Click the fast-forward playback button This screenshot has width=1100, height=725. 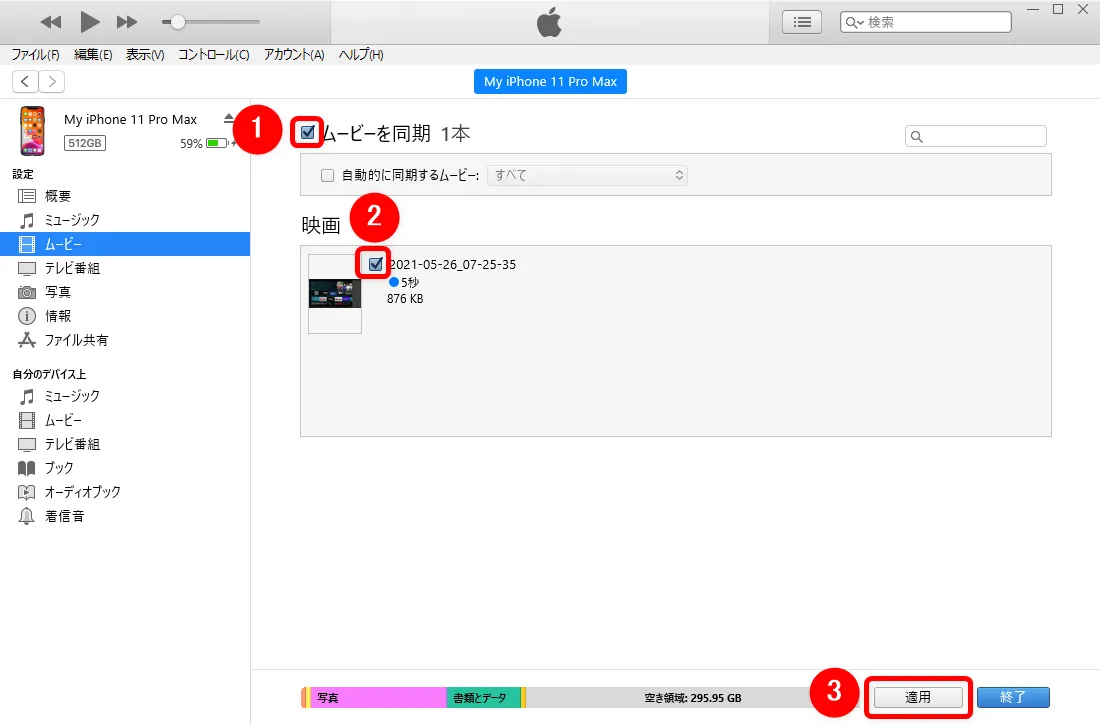pyautogui.click(x=127, y=22)
